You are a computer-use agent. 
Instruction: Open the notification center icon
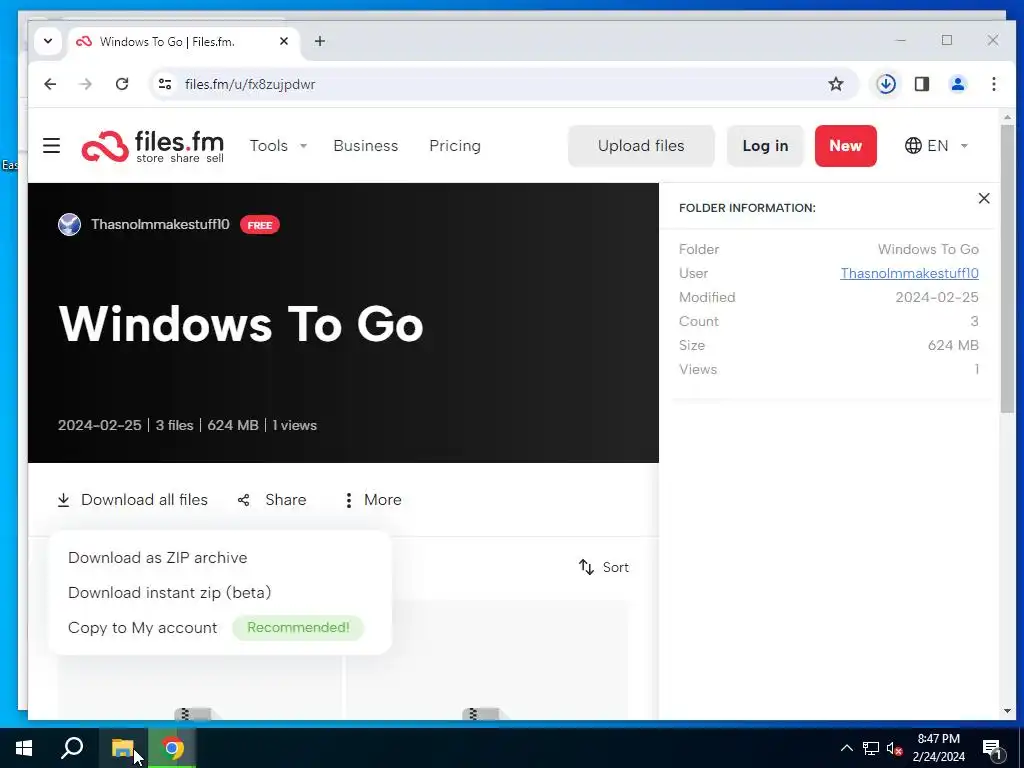[x=992, y=748]
